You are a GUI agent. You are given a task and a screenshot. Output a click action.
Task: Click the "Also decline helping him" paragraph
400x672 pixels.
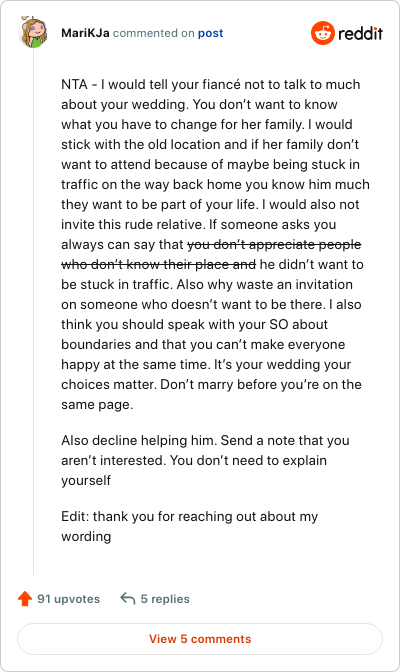(205, 460)
